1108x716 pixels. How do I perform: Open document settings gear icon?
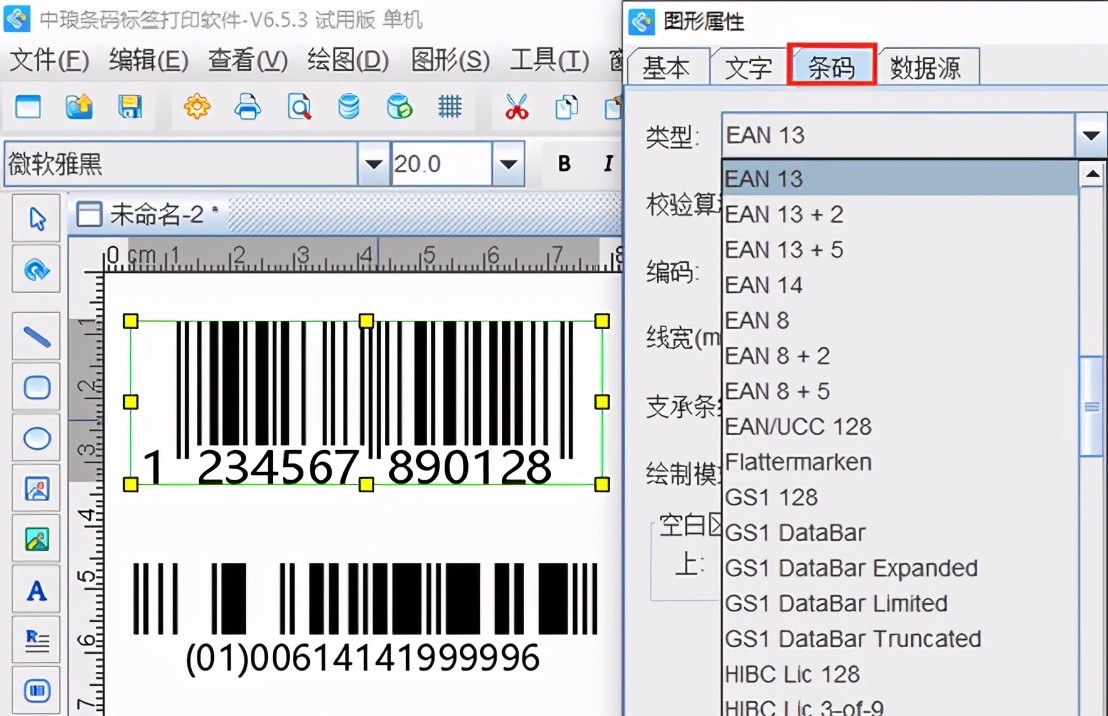(x=197, y=107)
